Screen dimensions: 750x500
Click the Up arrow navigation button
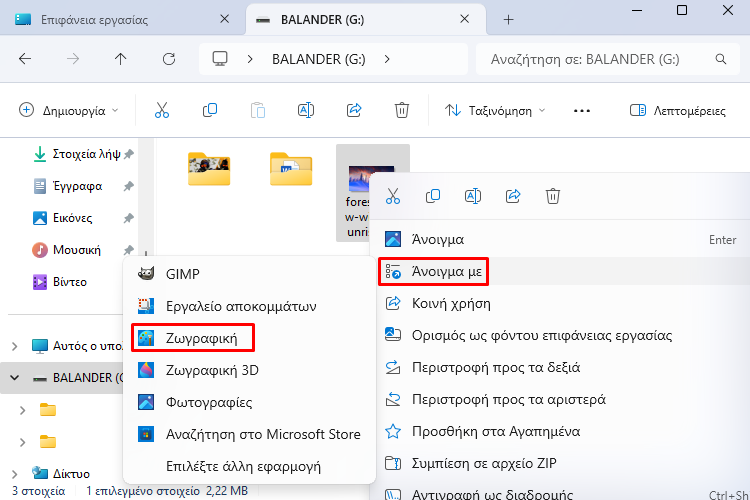[121, 59]
